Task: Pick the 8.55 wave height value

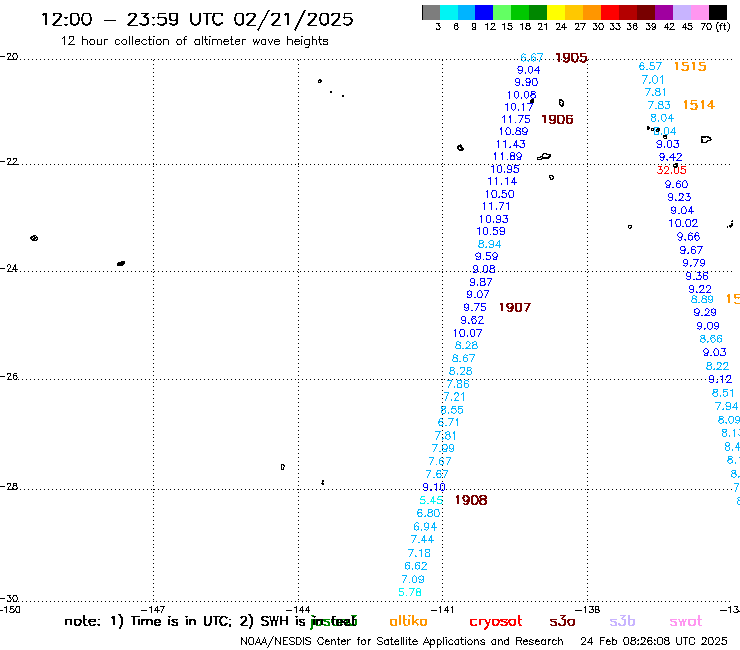Action: (452, 410)
